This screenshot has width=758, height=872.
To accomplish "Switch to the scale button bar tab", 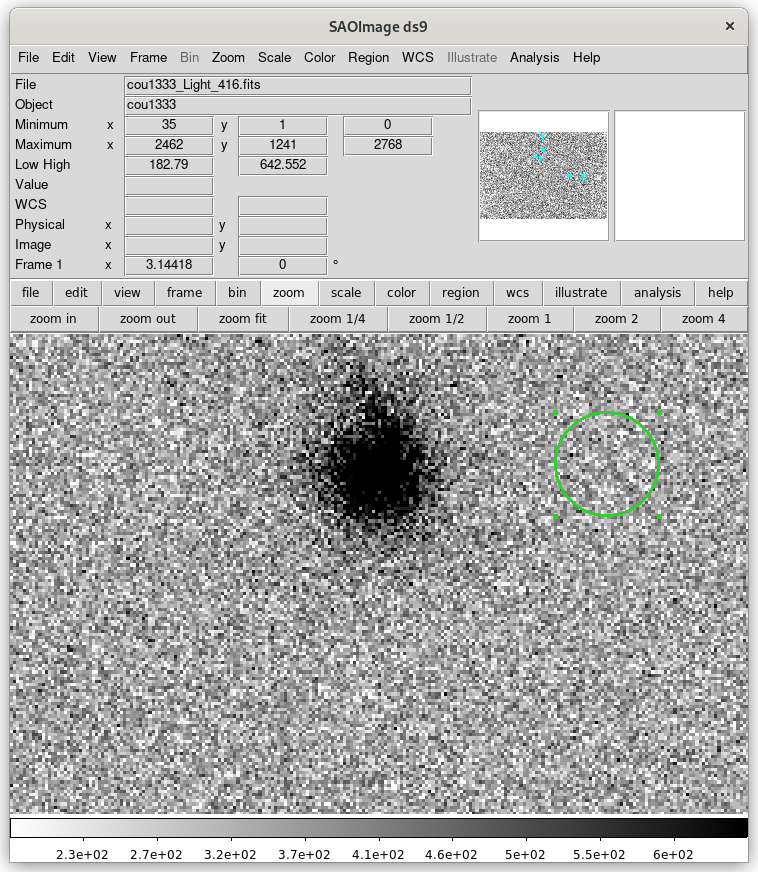I will [346, 293].
